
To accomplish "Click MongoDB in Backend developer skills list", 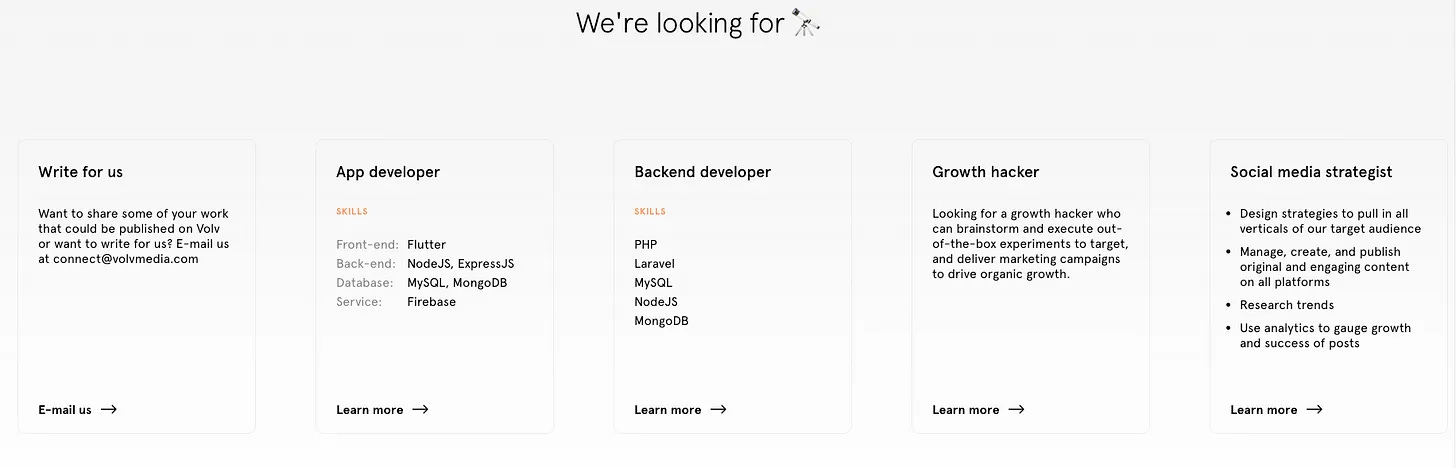I will 662,321.
